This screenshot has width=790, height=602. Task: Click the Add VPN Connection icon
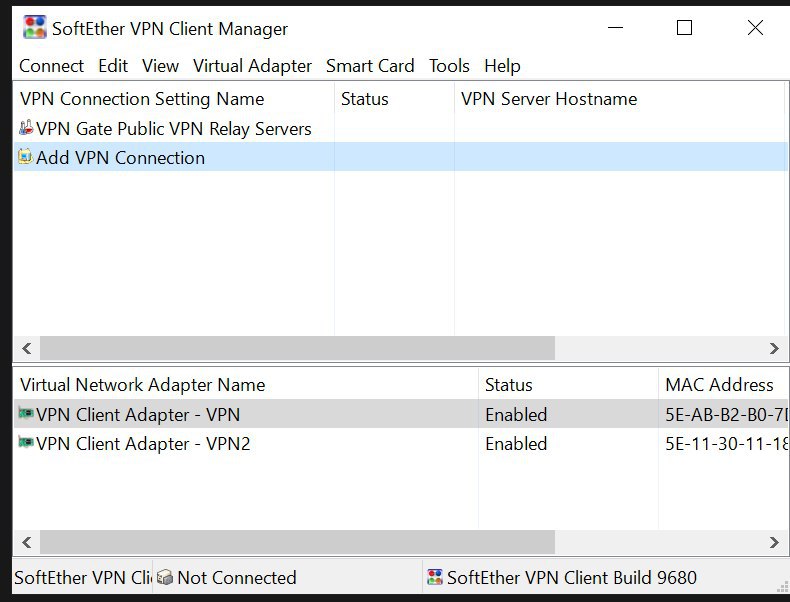pyautogui.click(x=25, y=157)
